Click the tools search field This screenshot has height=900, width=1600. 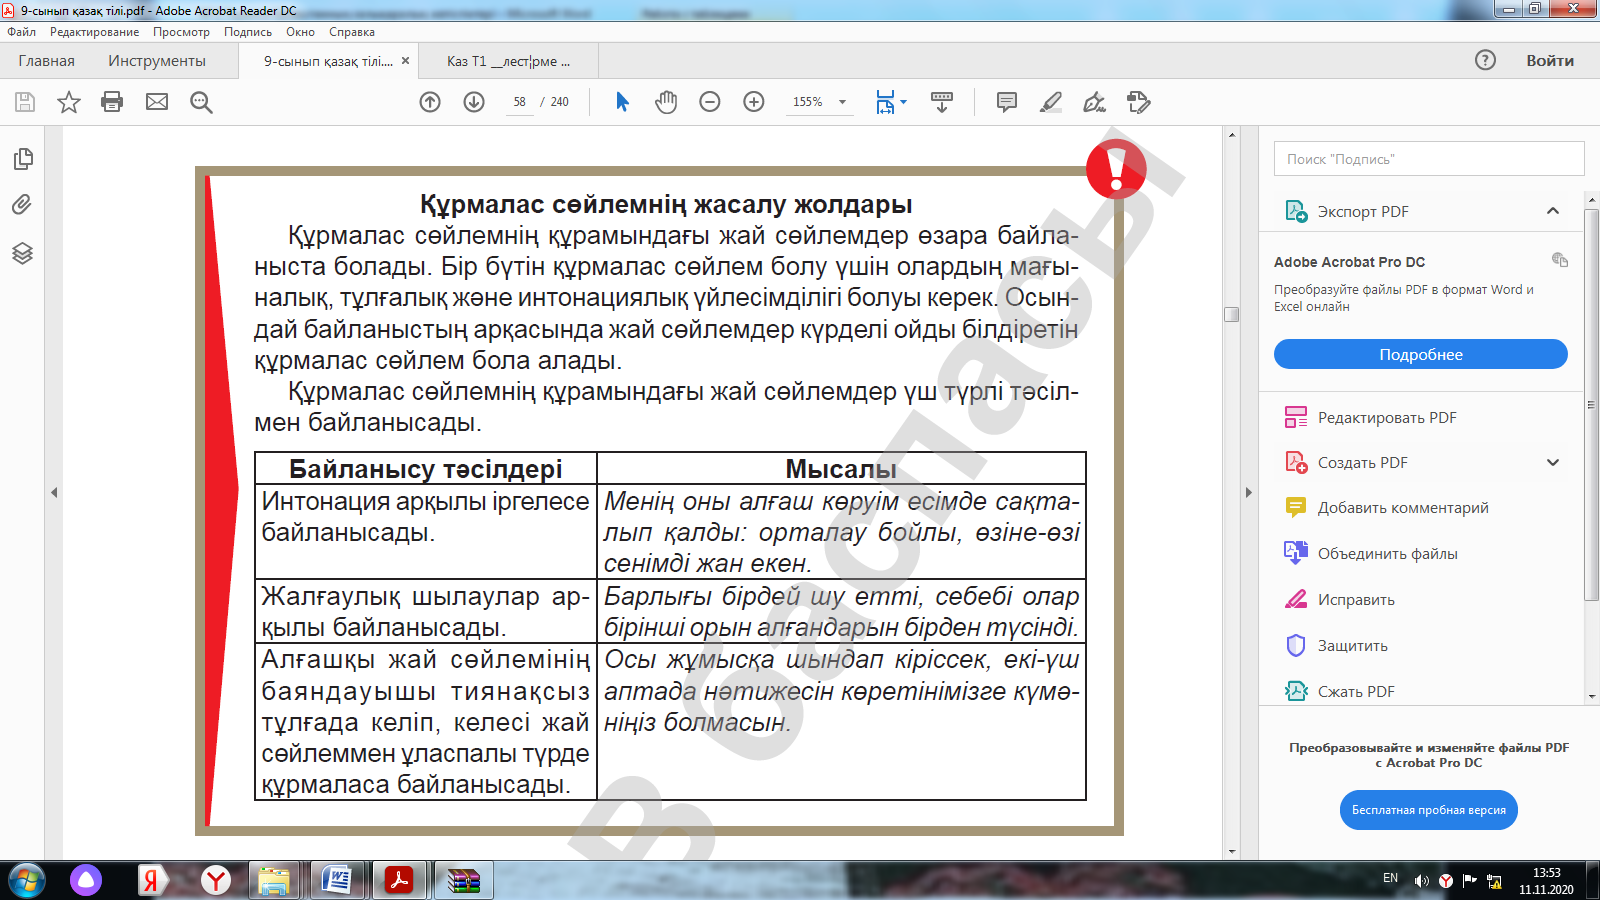tap(1428, 159)
